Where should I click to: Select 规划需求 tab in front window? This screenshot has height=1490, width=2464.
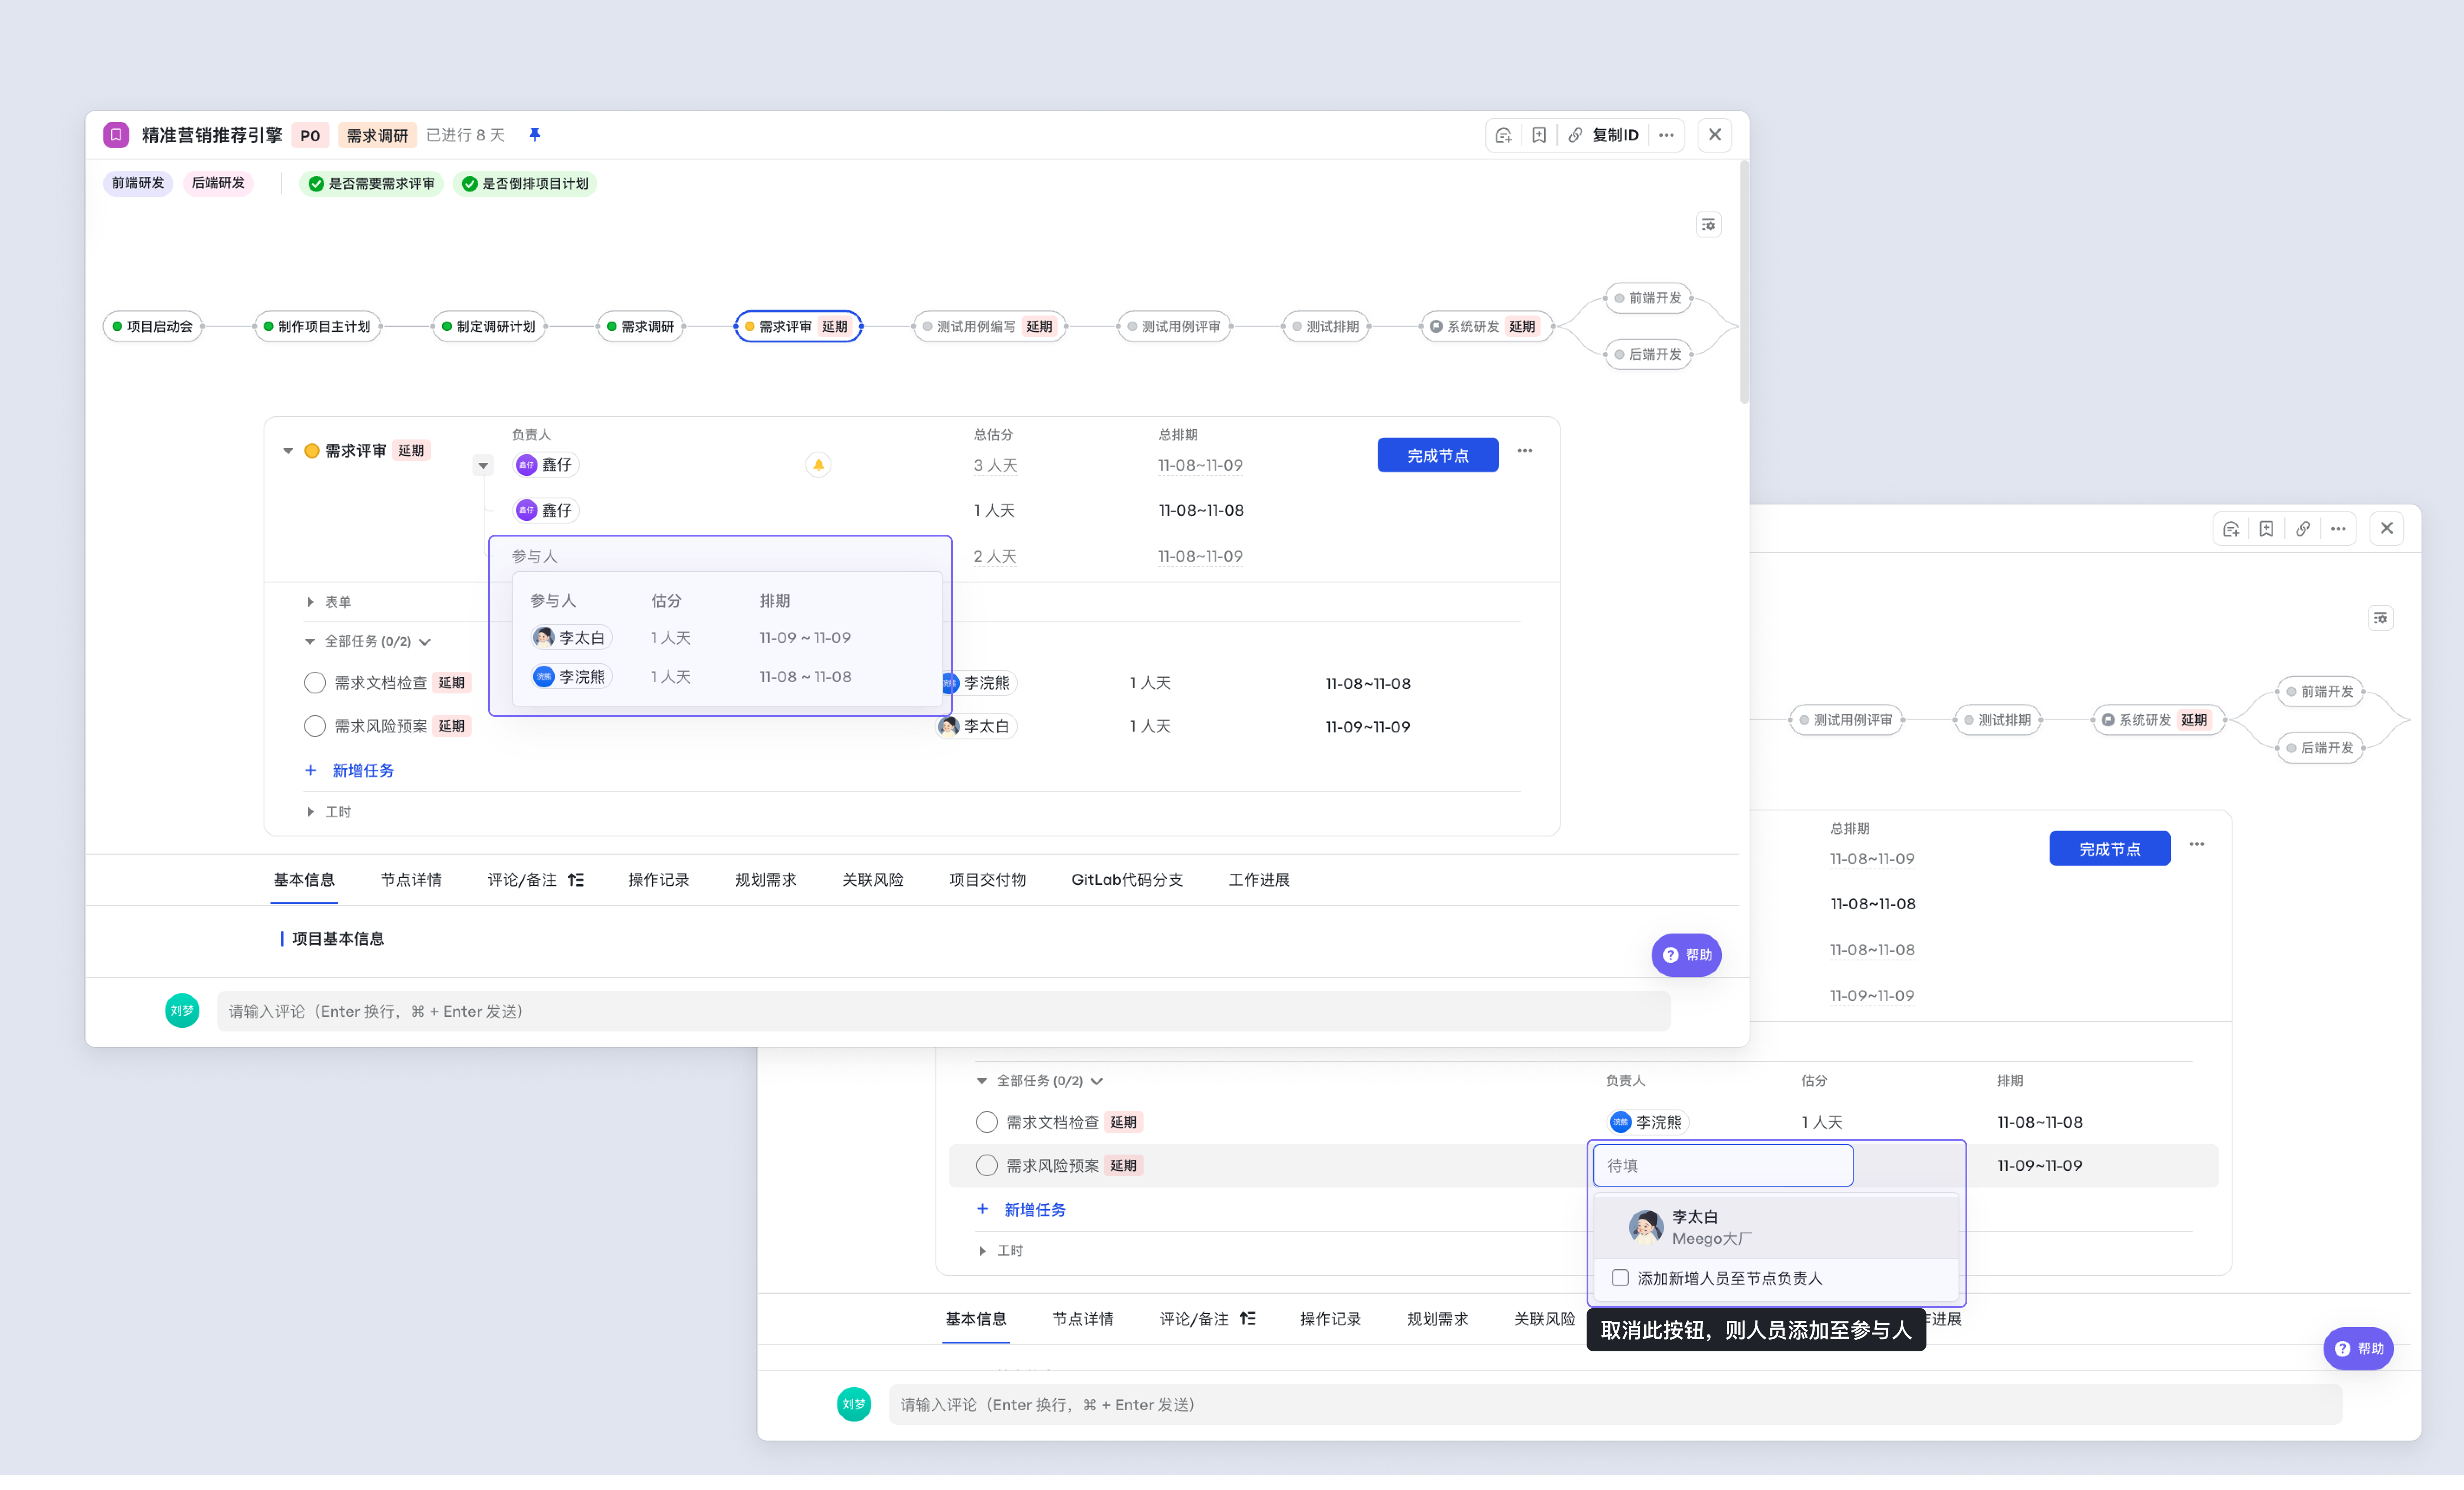[x=766, y=880]
